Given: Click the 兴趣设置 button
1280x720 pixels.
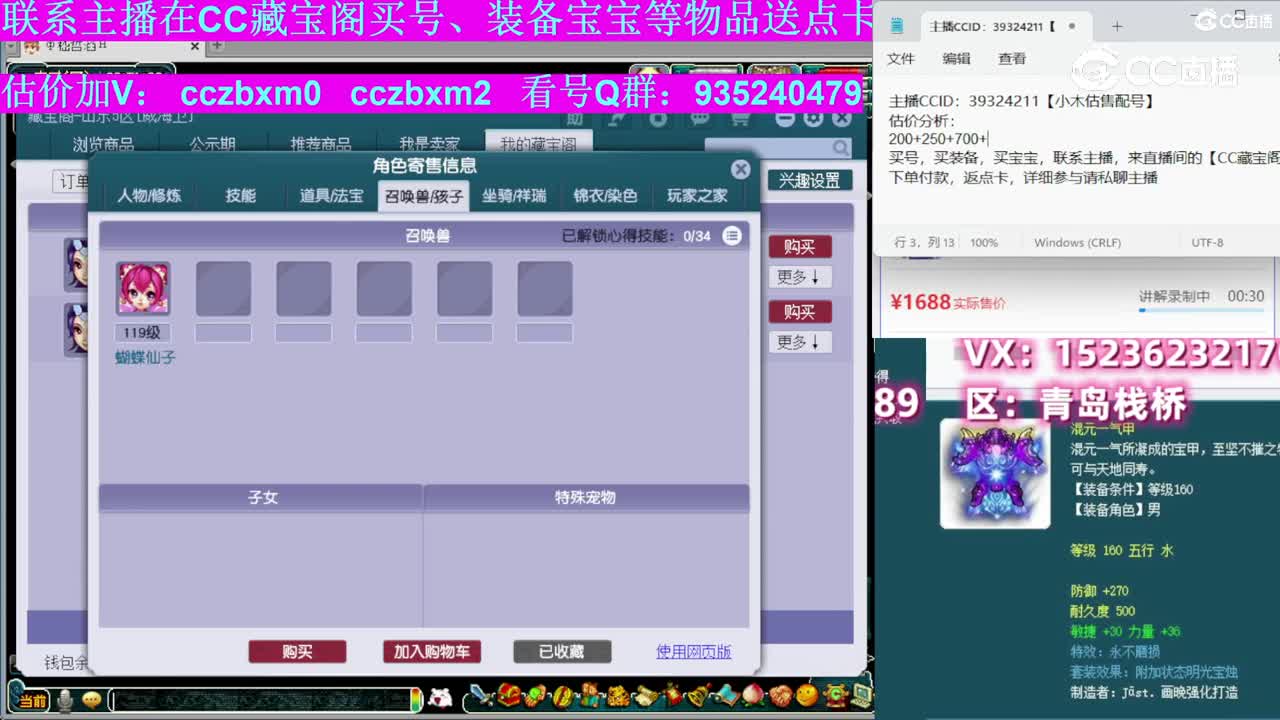Looking at the screenshot, I should [x=810, y=181].
